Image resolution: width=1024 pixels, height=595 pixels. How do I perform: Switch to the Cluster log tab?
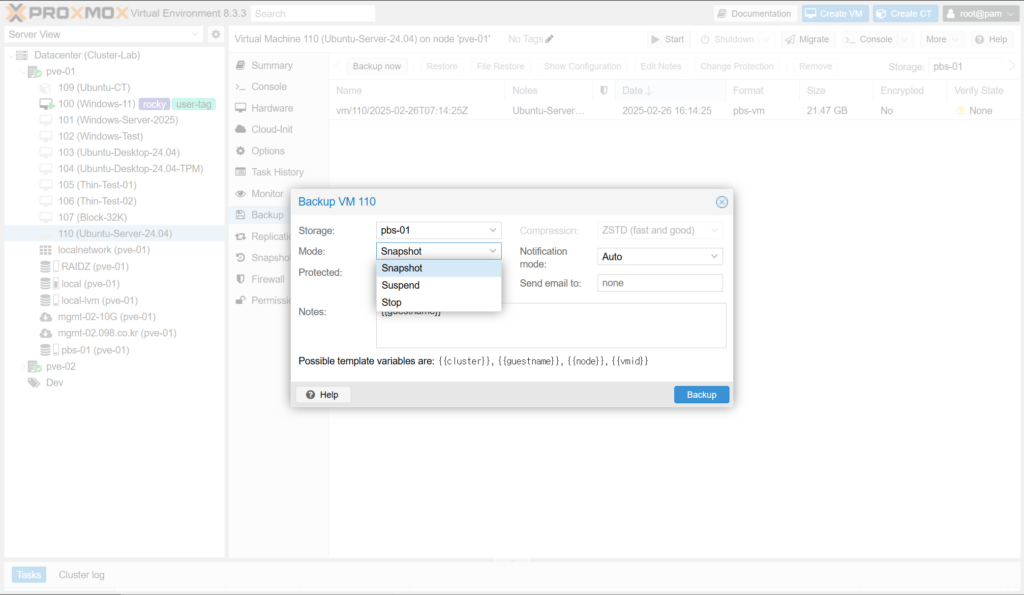(x=81, y=575)
